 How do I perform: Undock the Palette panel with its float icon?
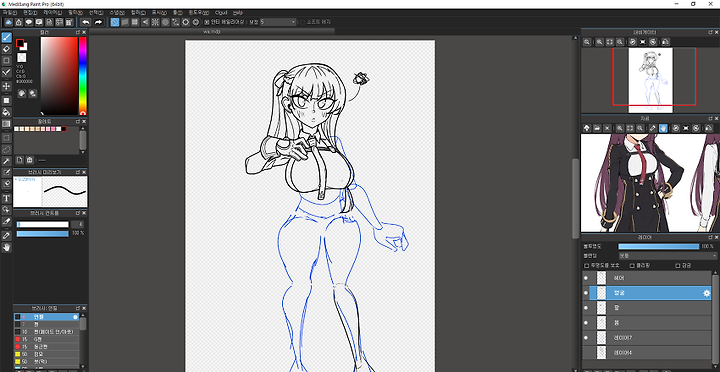pyautogui.click(x=78, y=122)
